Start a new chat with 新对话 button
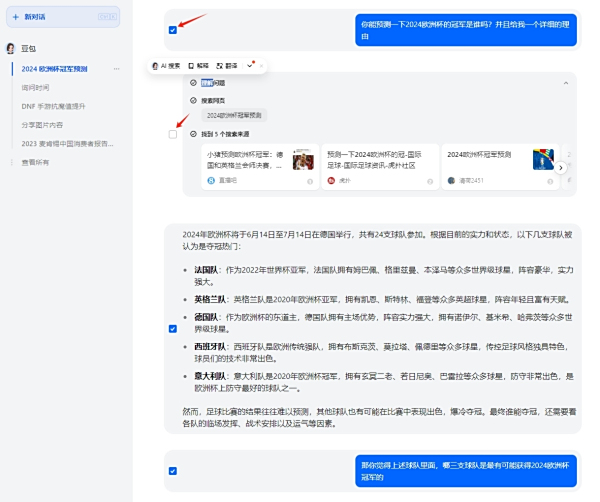Screen dimensions: 600x502 click(x=63, y=17)
